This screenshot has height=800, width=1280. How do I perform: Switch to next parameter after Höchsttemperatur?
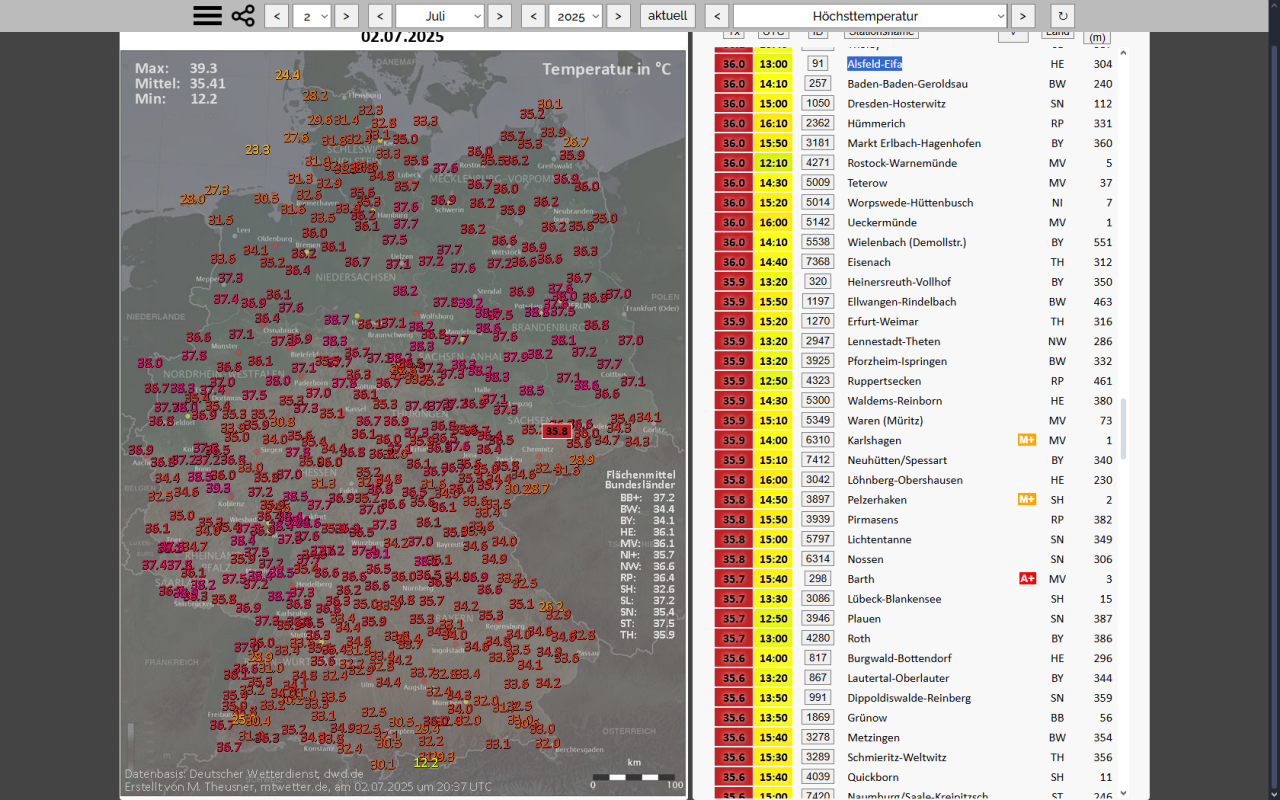pos(1022,16)
